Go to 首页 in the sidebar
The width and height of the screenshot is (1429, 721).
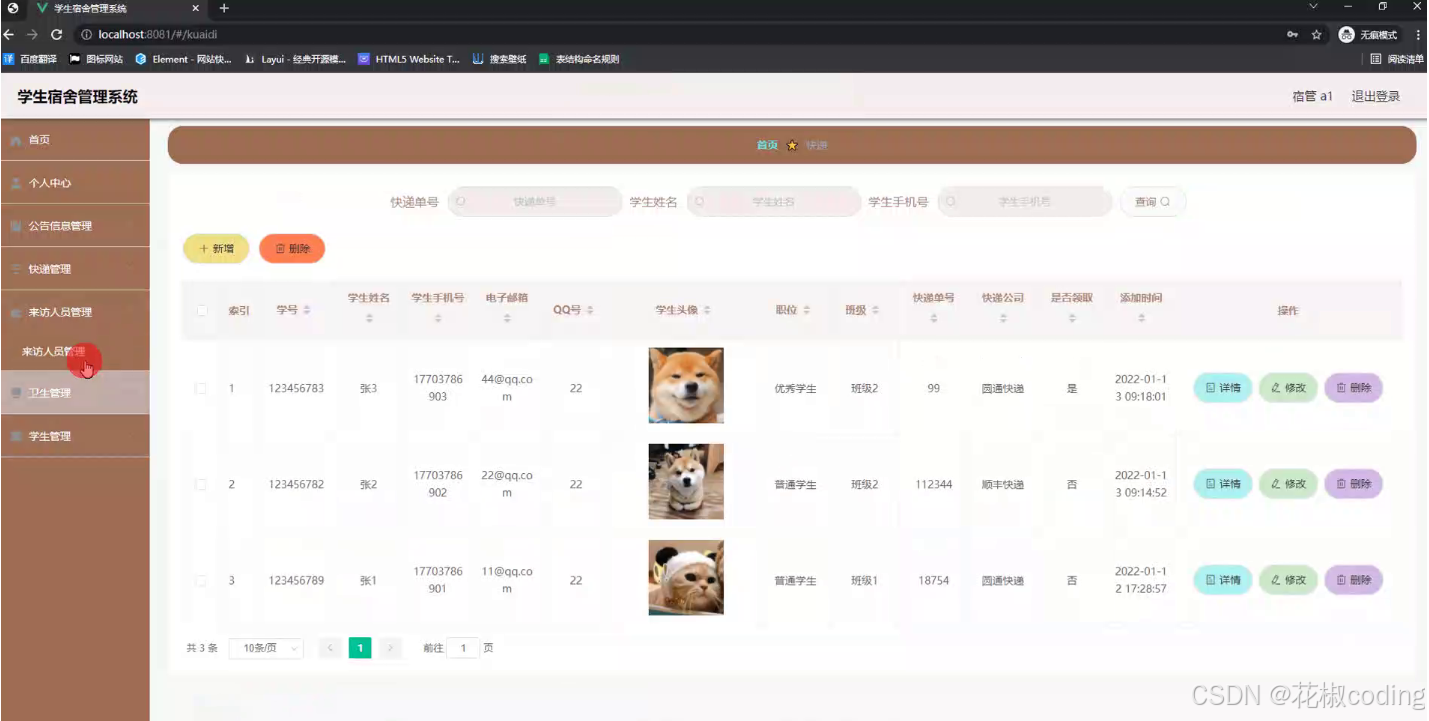pyautogui.click(x=75, y=140)
